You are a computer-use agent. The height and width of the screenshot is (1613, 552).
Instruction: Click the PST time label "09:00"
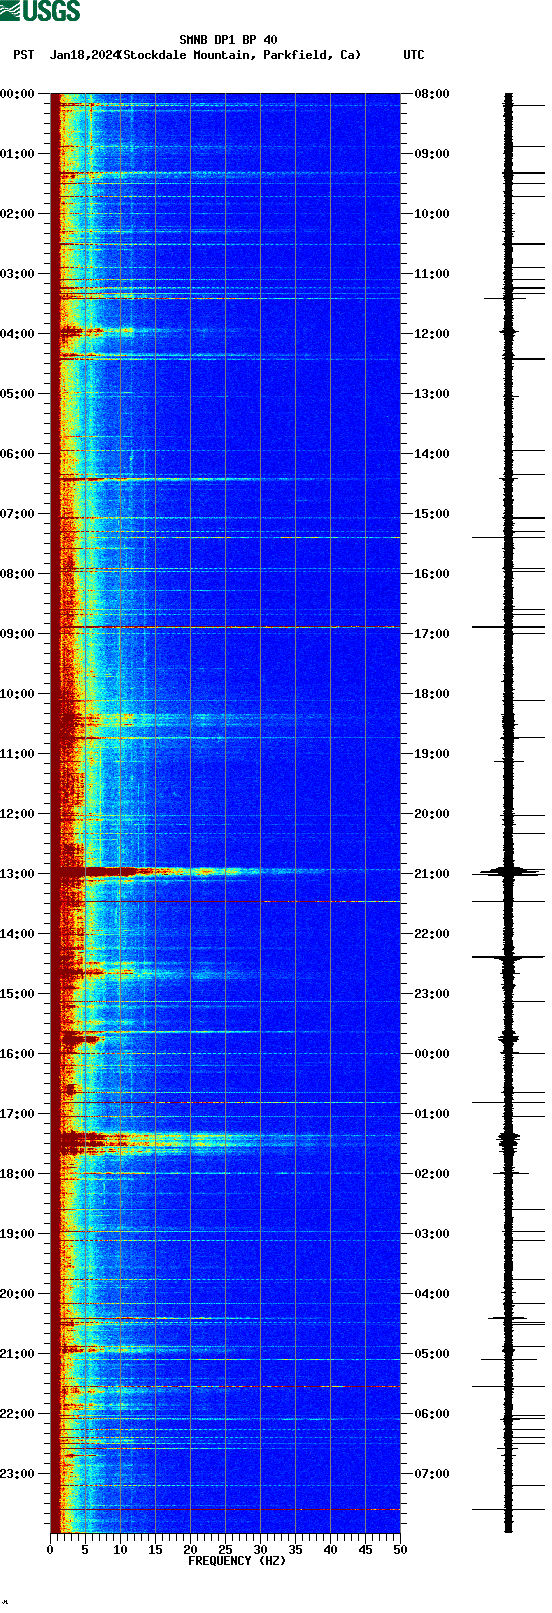point(18,634)
